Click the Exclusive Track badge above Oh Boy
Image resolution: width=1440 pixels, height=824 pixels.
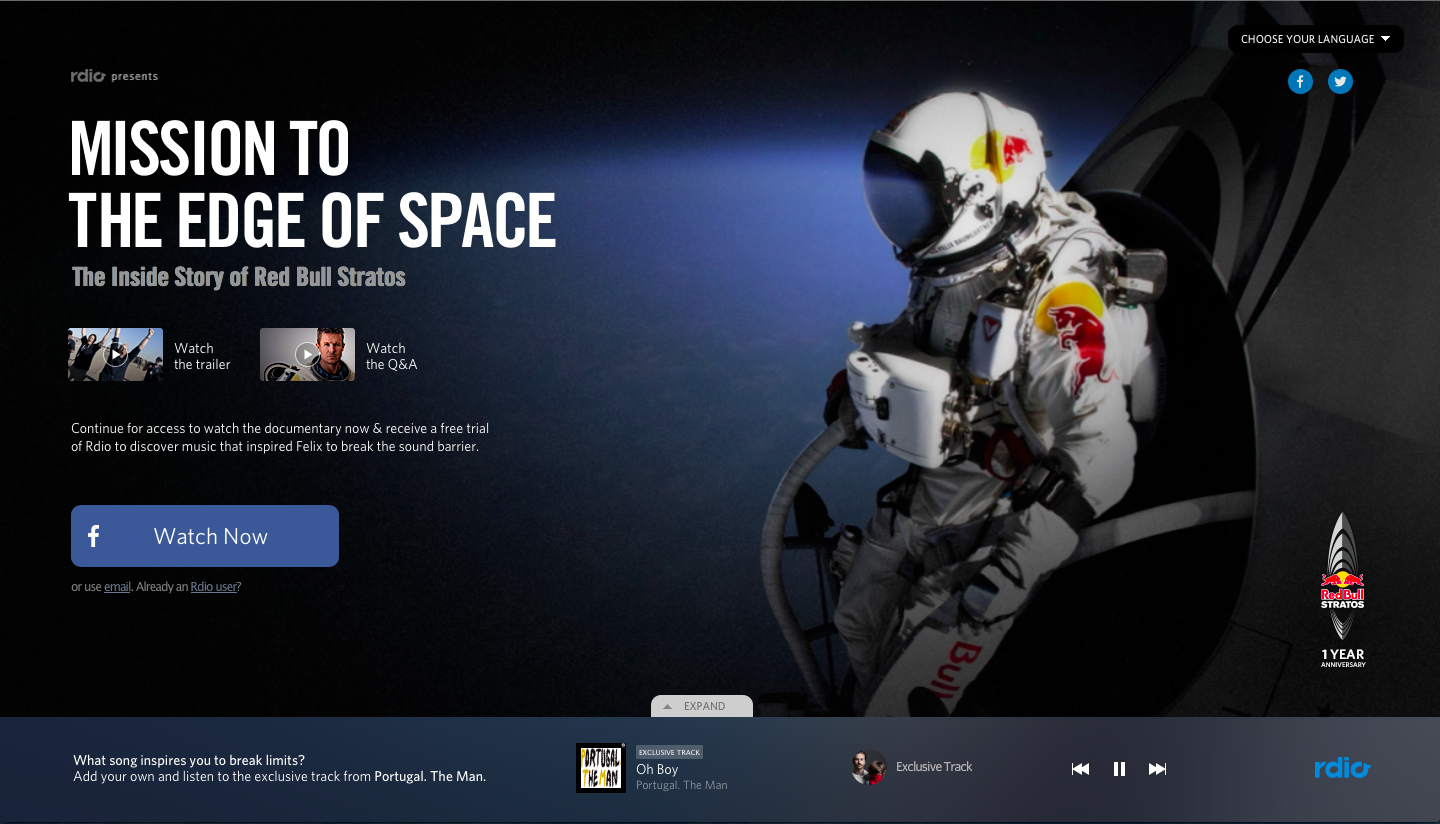pos(669,752)
